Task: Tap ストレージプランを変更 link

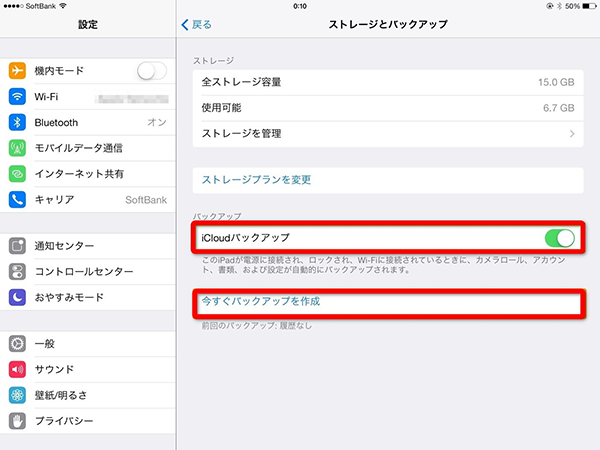Action: tap(256, 179)
